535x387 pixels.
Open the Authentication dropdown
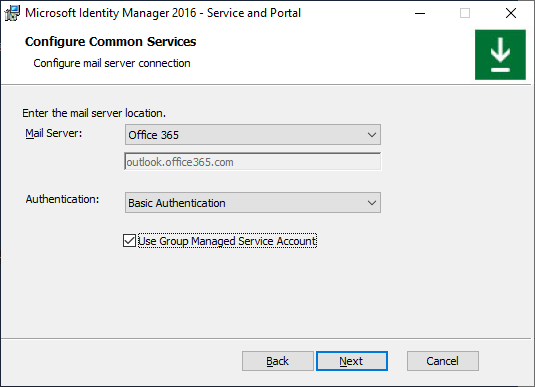(253, 203)
